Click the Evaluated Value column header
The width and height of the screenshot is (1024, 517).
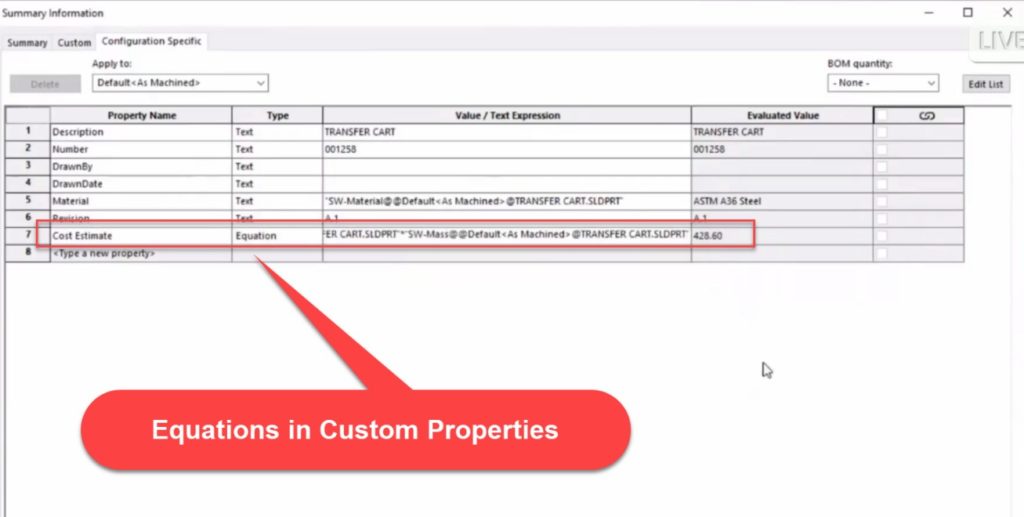[782, 116]
